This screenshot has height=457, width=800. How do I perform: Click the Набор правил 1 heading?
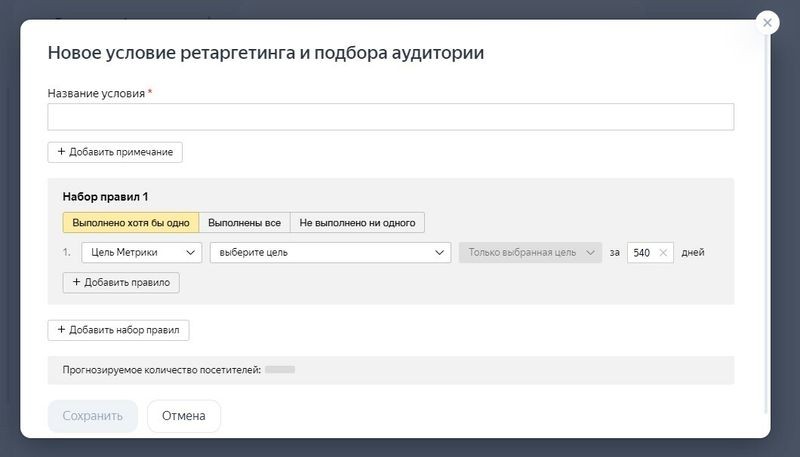pos(105,197)
